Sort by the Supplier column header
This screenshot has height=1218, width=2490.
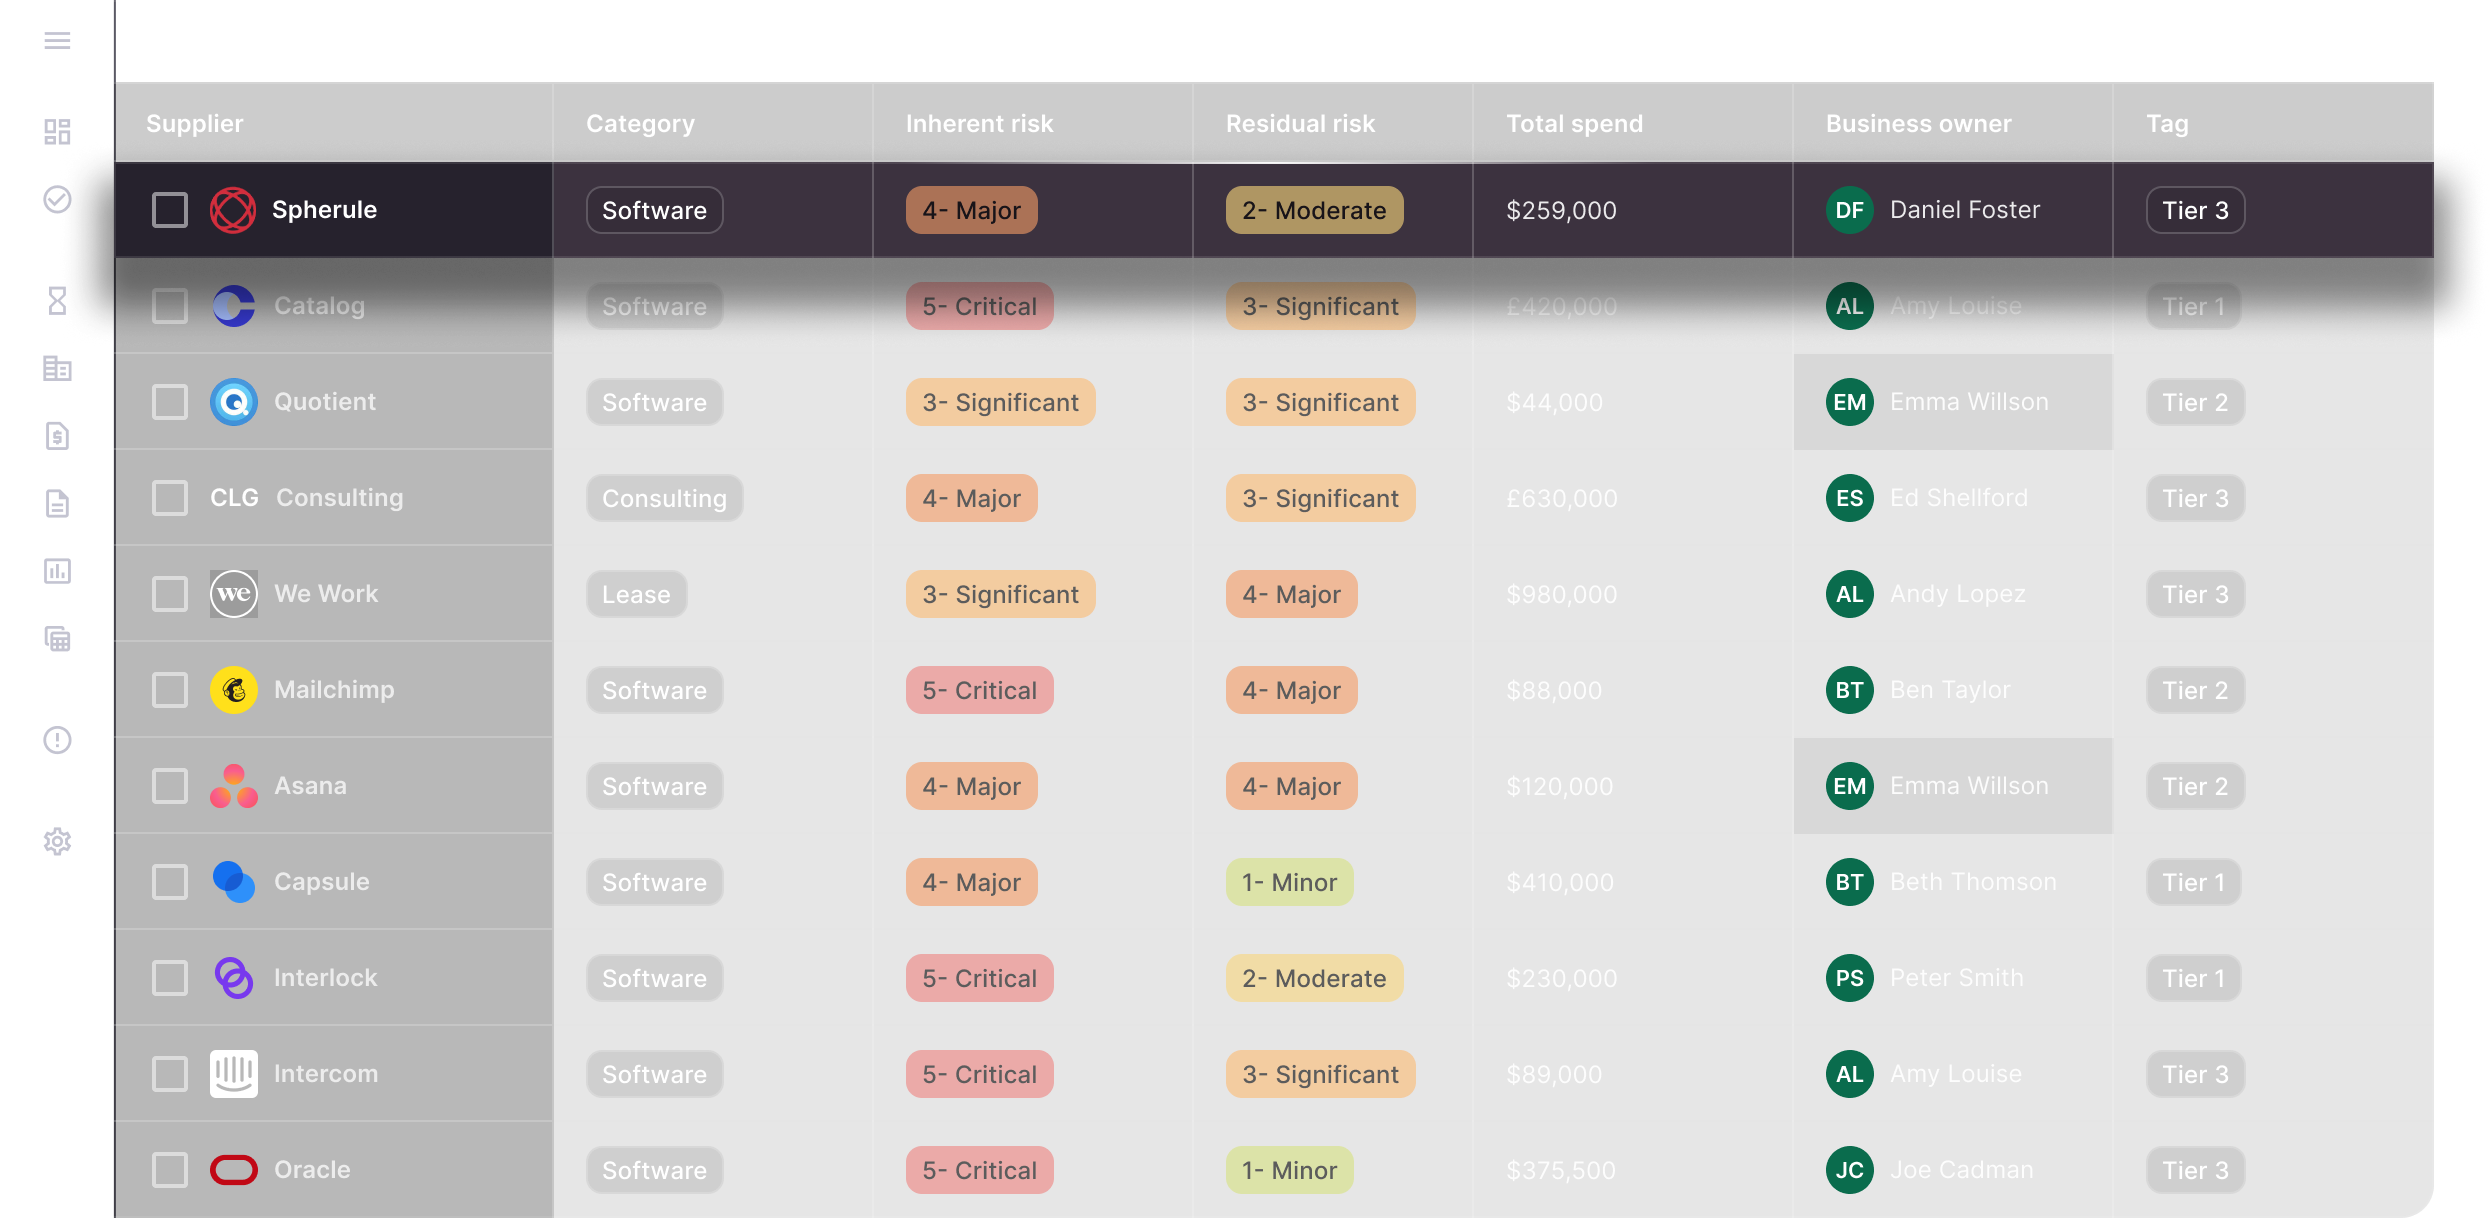tap(195, 124)
